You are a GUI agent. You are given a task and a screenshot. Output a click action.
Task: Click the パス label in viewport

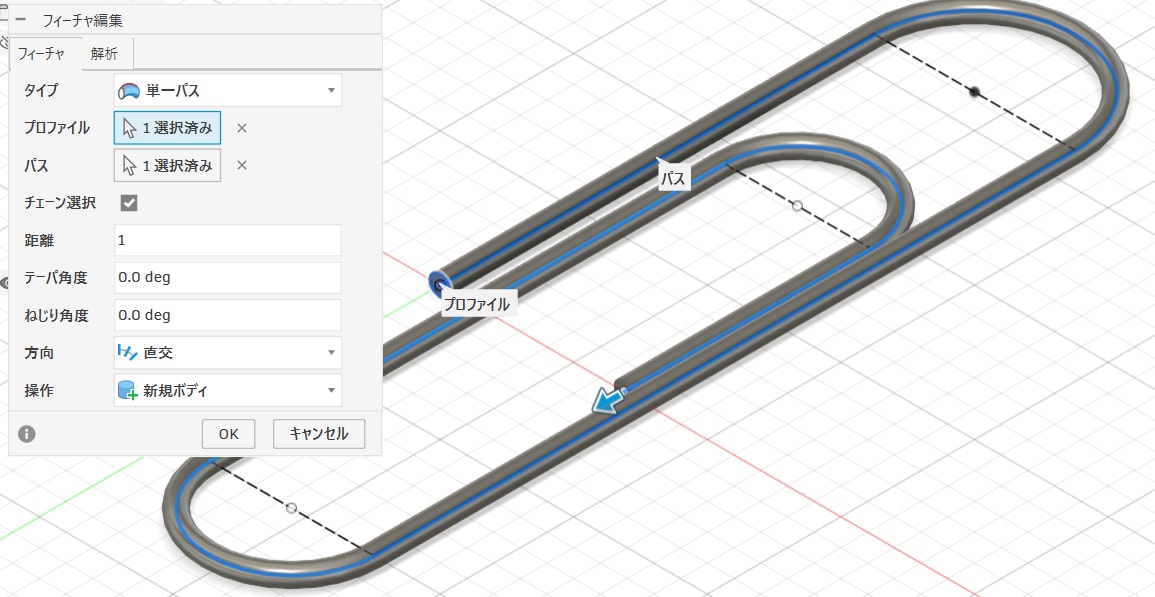point(673,178)
